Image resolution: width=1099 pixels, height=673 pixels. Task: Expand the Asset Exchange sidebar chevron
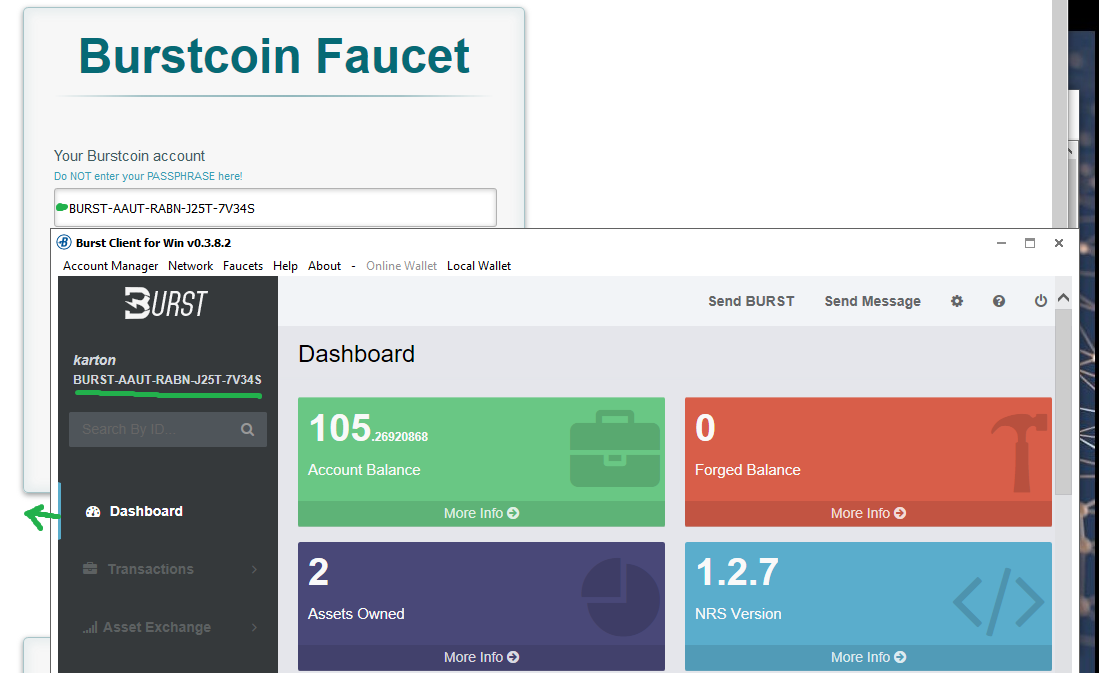(x=254, y=627)
